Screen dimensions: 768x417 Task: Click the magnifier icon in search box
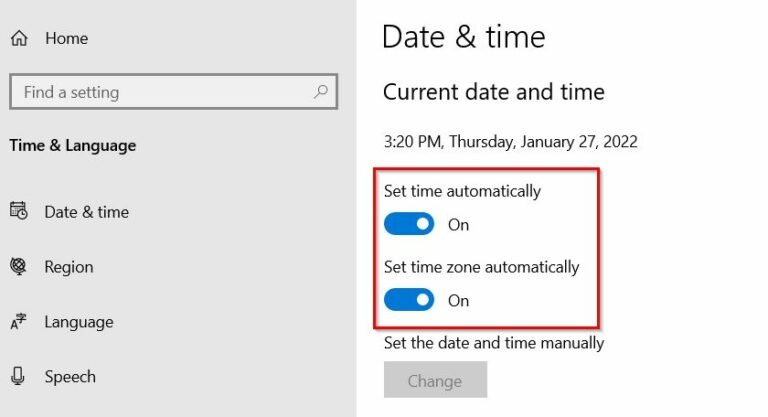[x=321, y=92]
